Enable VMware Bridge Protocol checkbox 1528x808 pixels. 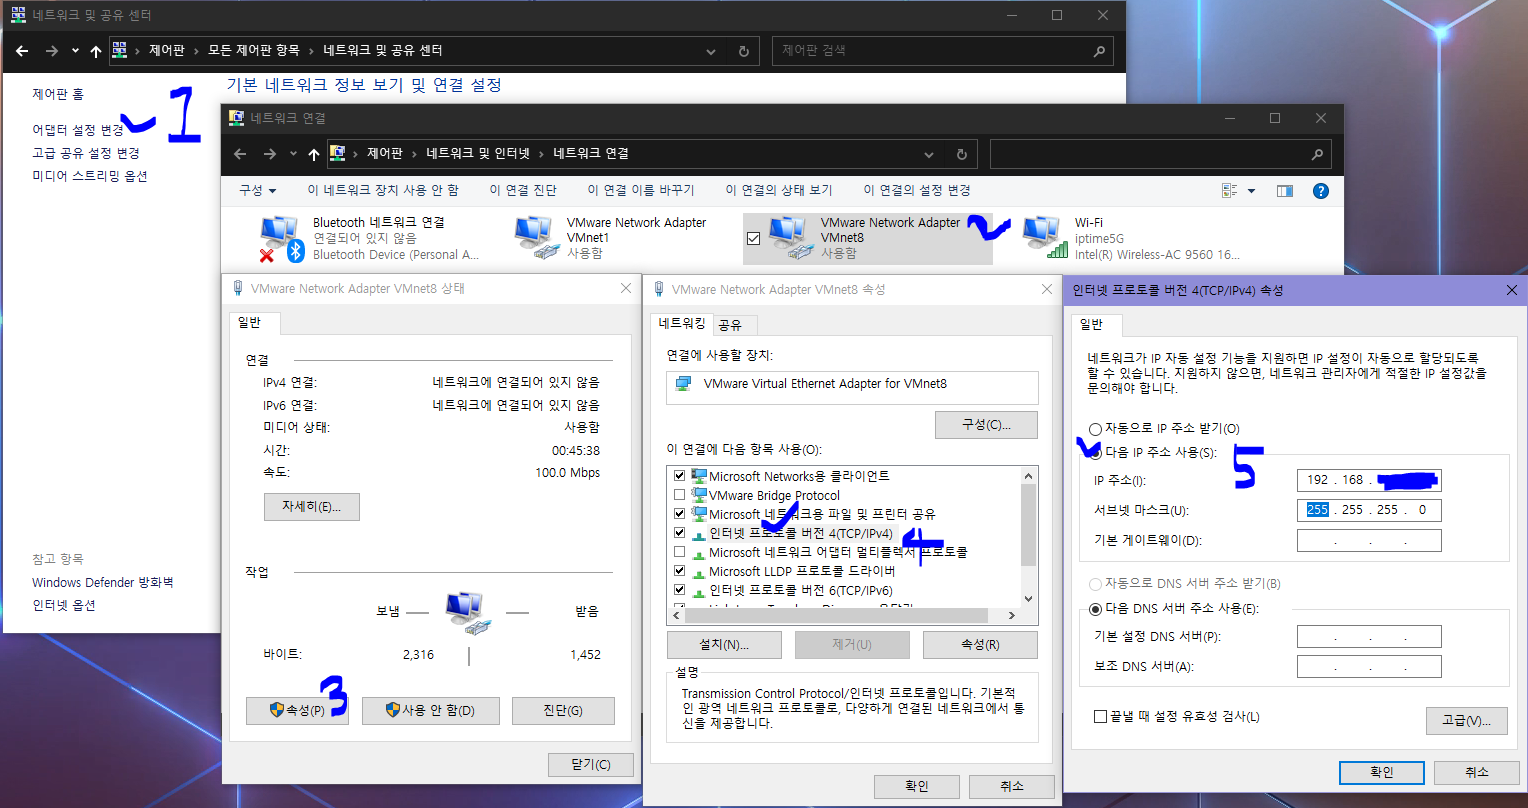click(680, 495)
